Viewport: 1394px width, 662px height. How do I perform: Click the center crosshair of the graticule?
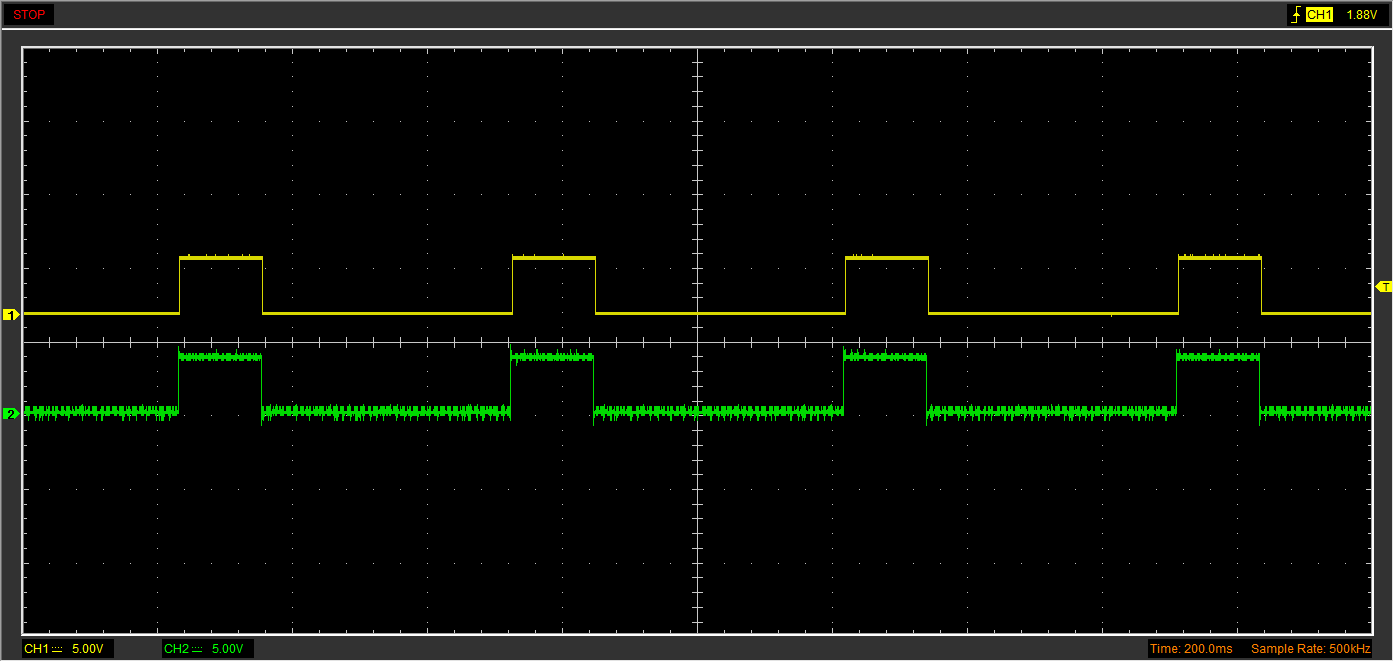click(697, 342)
